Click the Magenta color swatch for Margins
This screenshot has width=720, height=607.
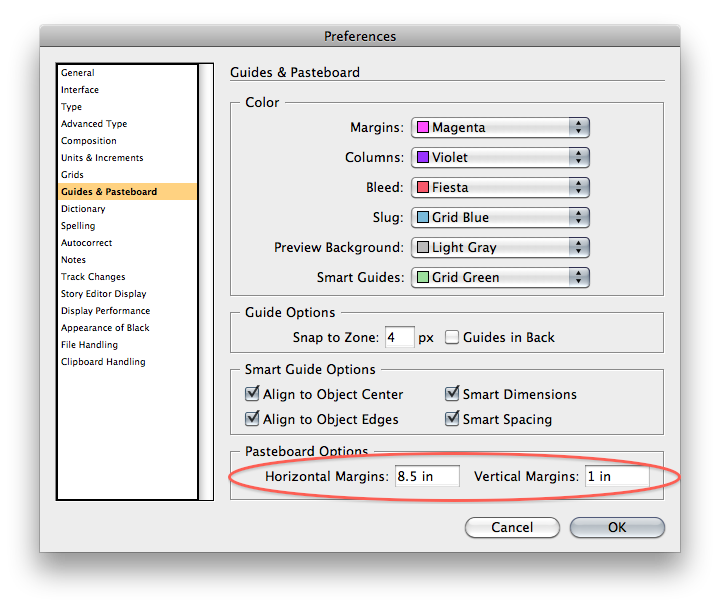pos(423,127)
